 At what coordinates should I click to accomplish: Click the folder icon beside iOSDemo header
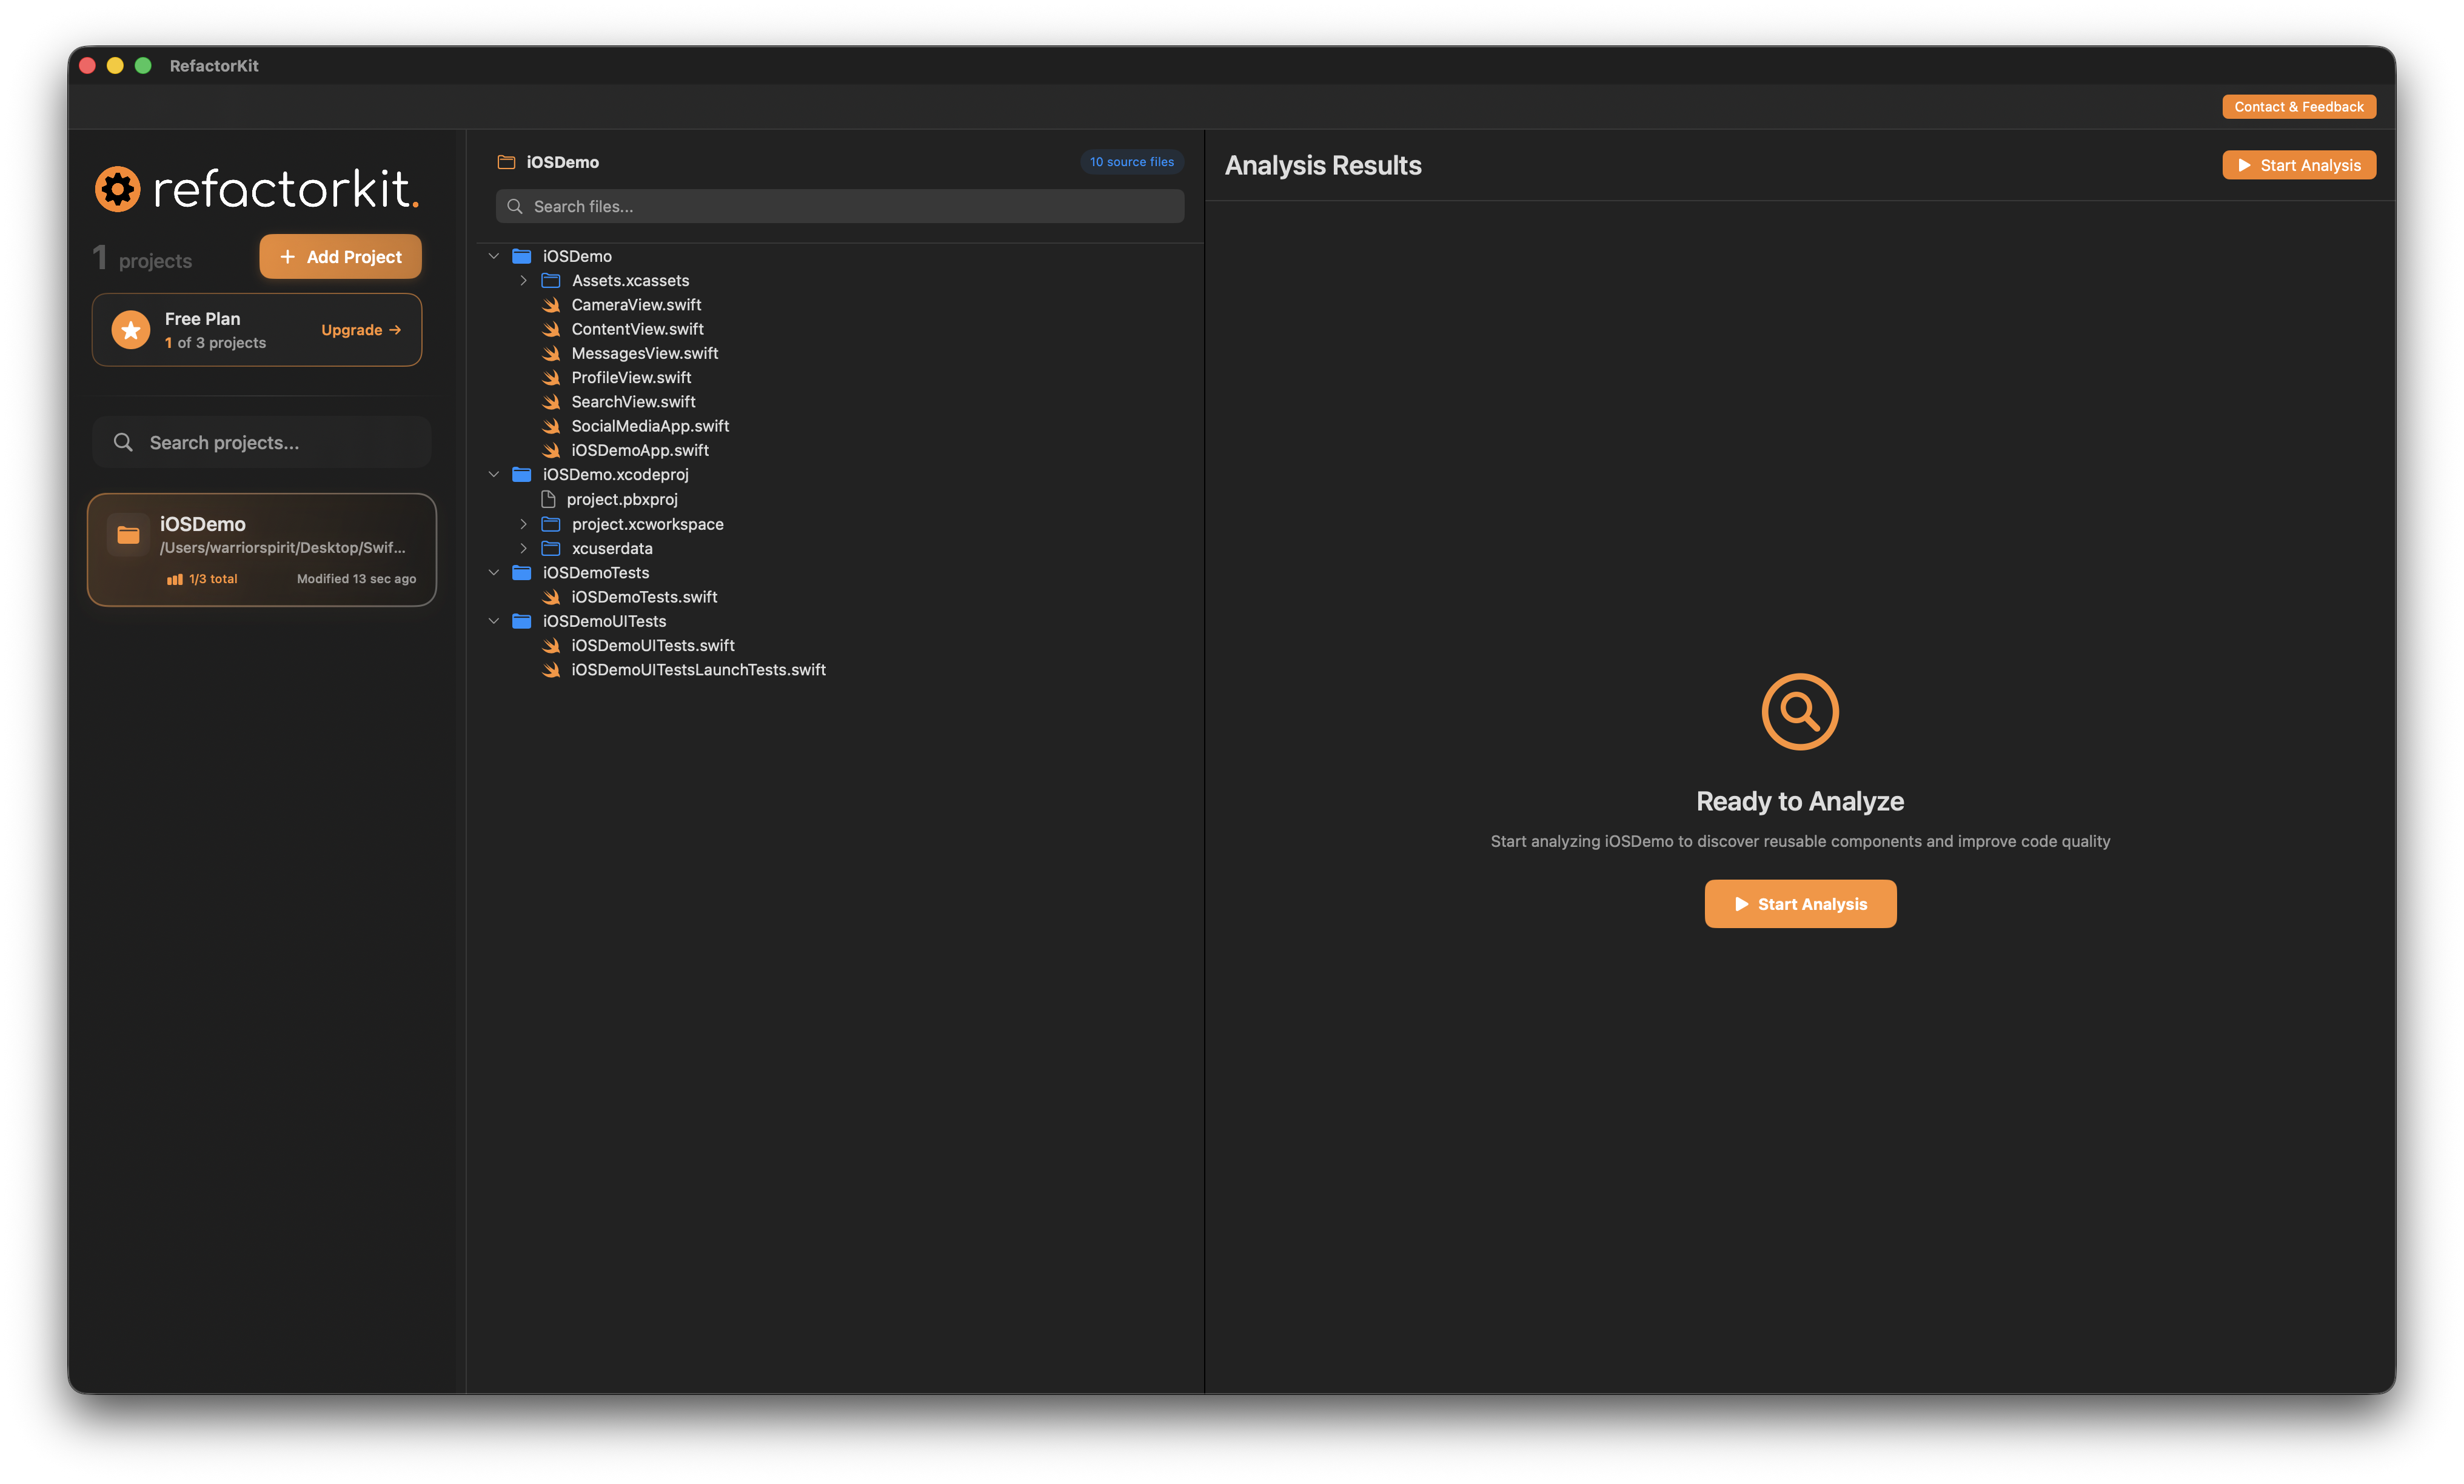click(x=506, y=162)
